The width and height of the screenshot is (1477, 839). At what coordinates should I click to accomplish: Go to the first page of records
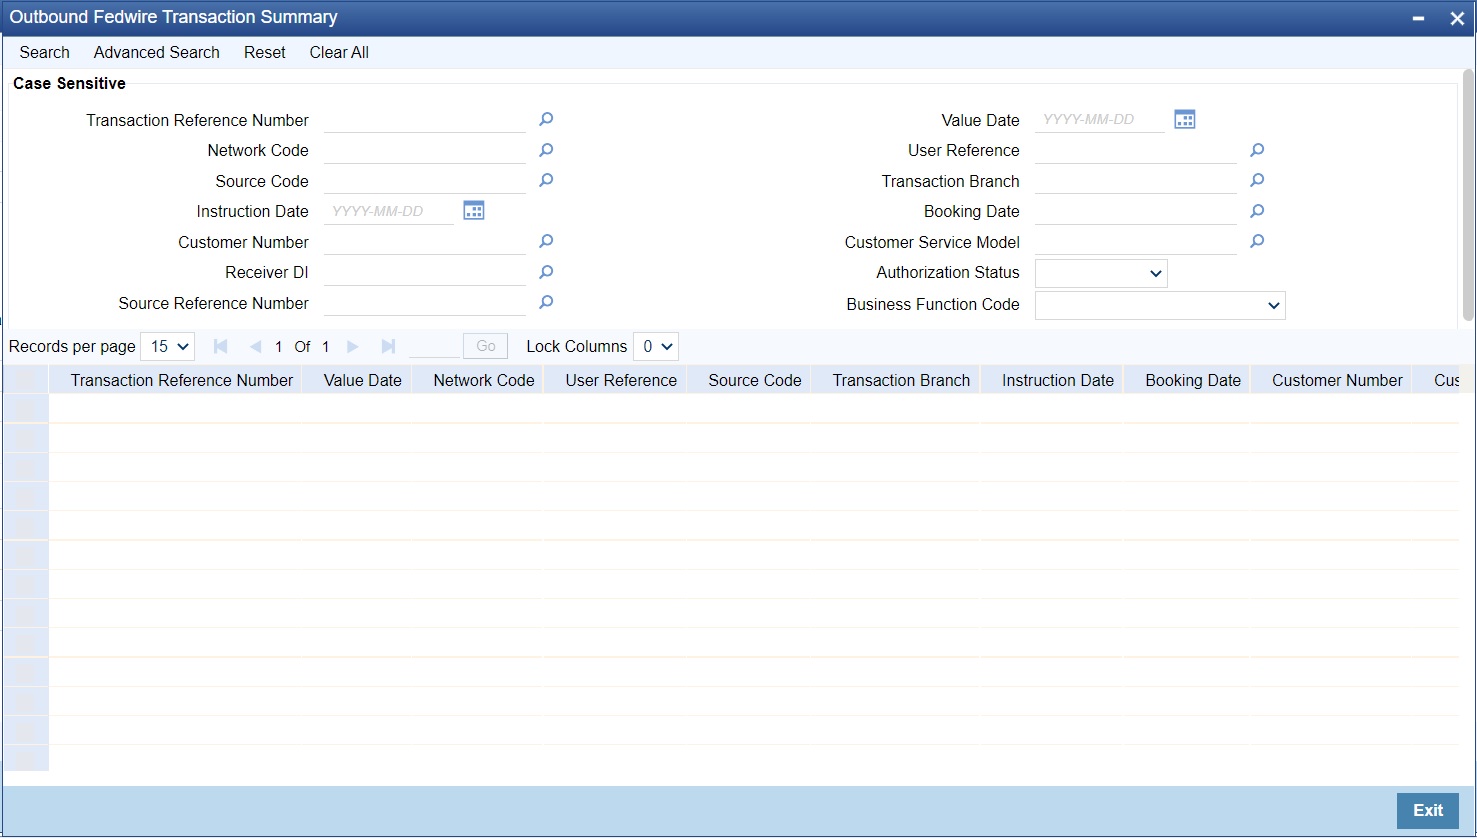point(221,346)
